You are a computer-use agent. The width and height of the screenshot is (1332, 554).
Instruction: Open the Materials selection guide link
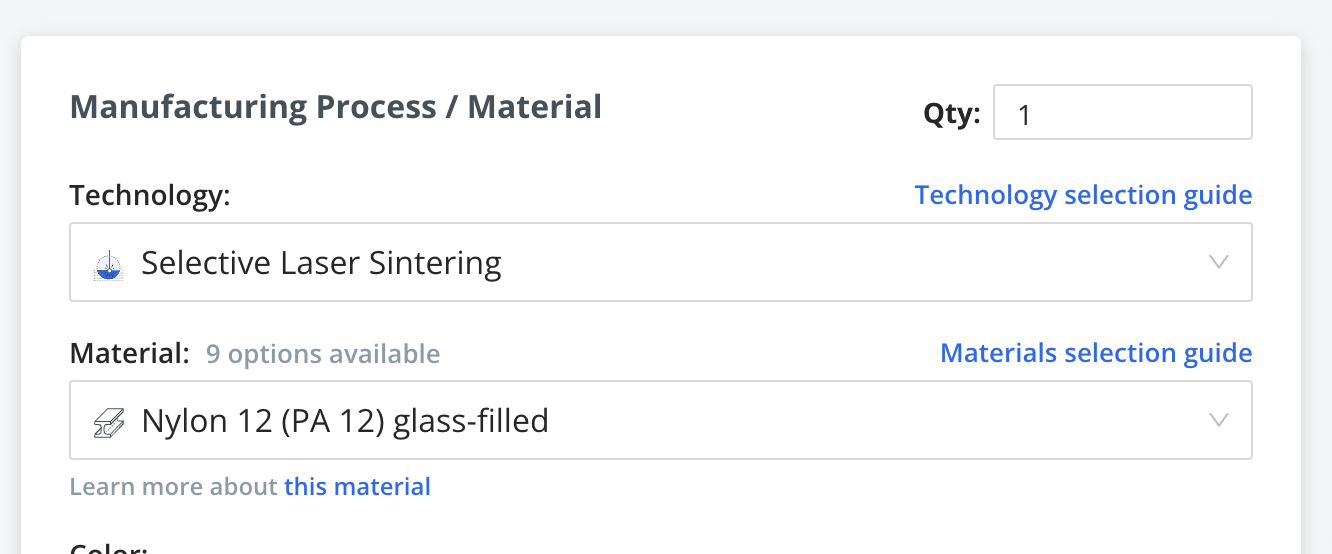pyautogui.click(x=1096, y=353)
